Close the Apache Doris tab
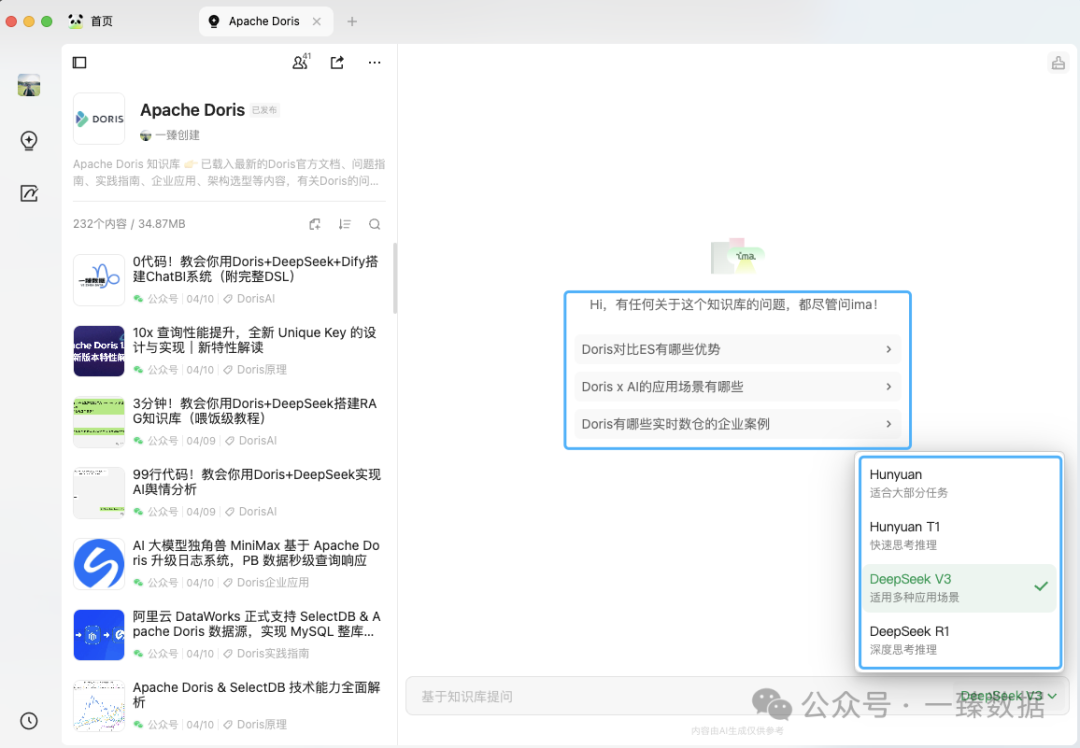Image resolution: width=1080 pixels, height=748 pixels. (x=316, y=21)
